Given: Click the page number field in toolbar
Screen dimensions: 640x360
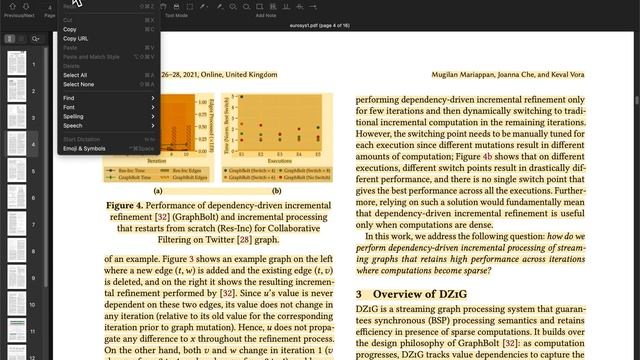Looking at the screenshot, I should tap(50, 7).
